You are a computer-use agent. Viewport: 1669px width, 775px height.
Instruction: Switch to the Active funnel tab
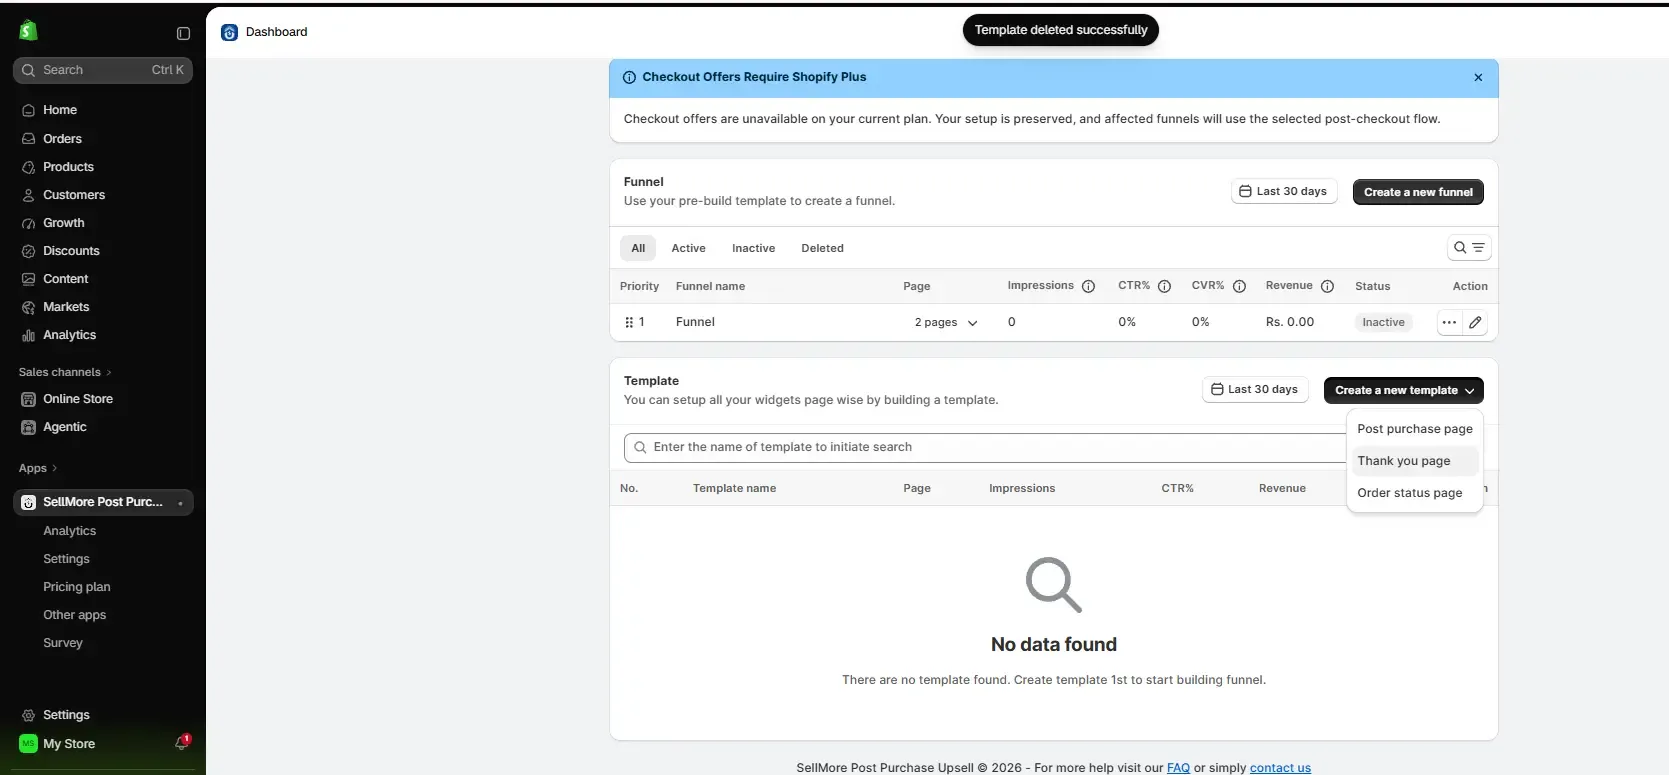point(688,248)
